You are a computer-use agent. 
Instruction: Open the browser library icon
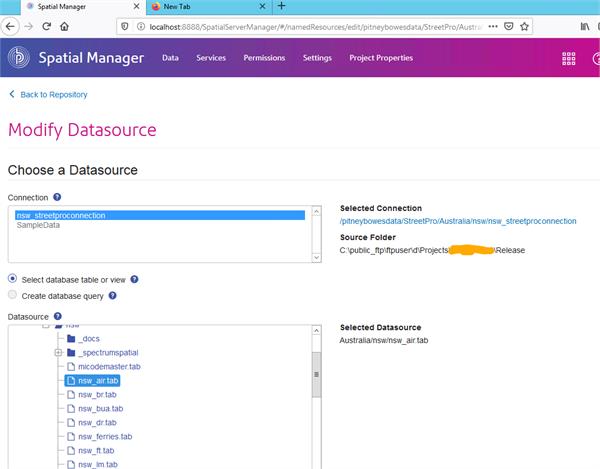pos(585,26)
